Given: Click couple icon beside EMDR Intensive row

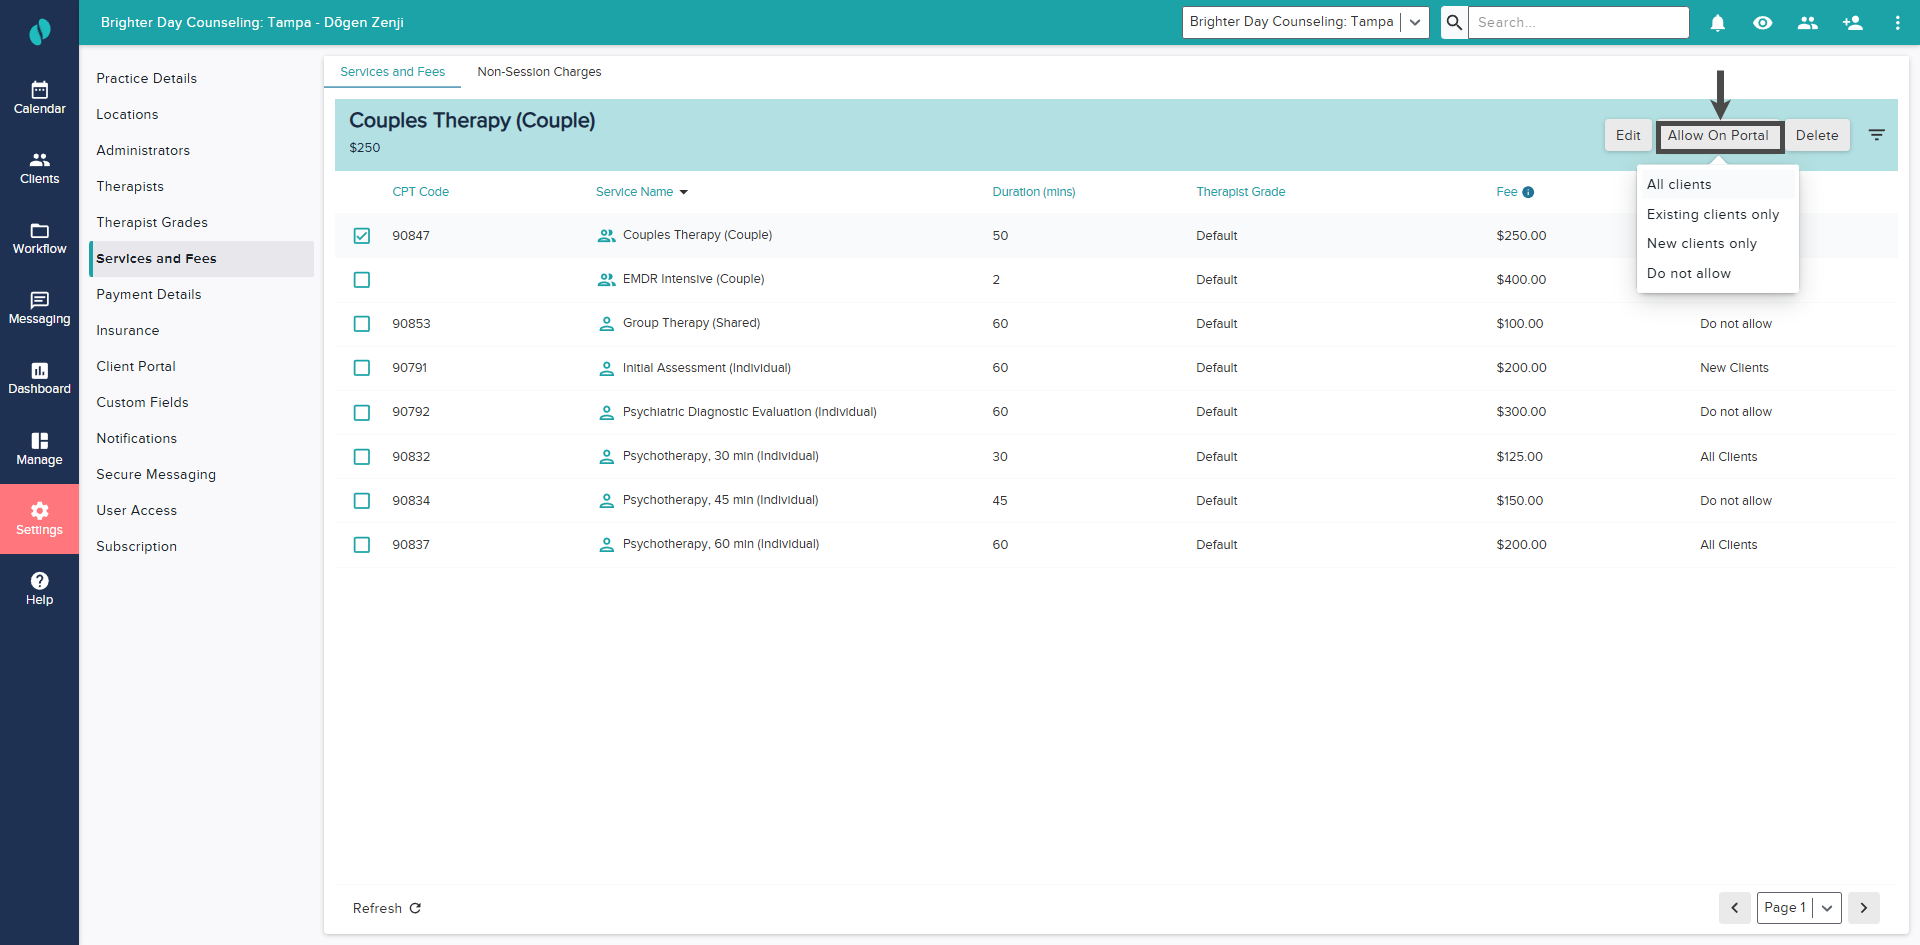Looking at the screenshot, I should click(x=606, y=280).
